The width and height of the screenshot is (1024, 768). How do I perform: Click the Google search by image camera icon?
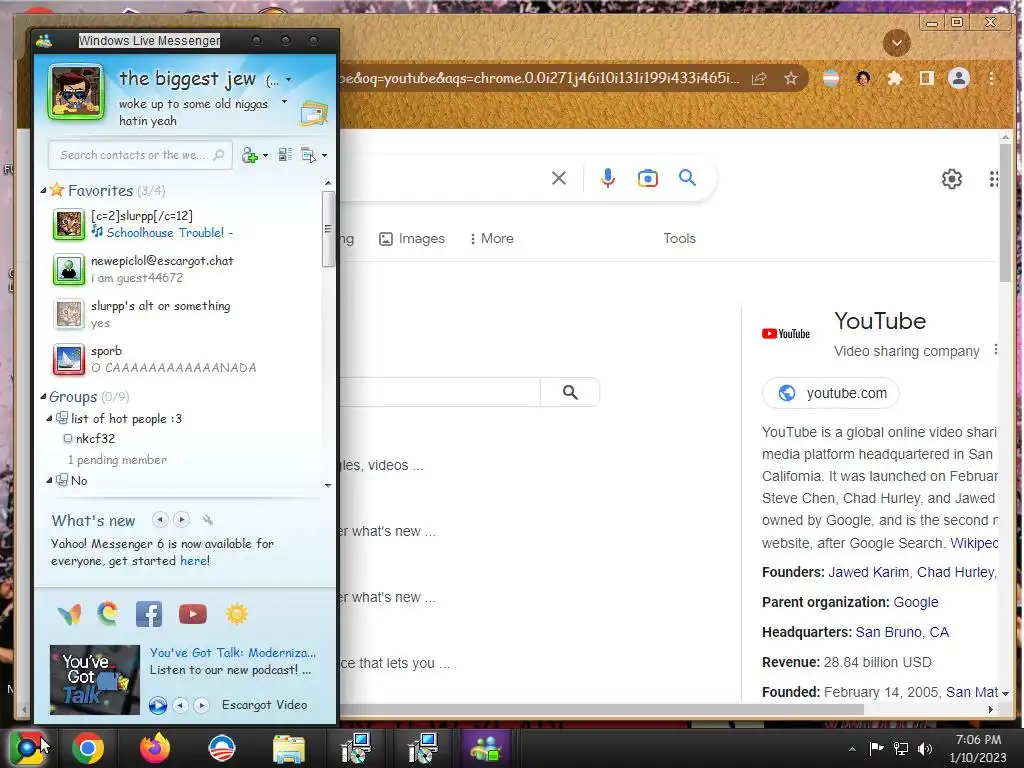[647, 178]
